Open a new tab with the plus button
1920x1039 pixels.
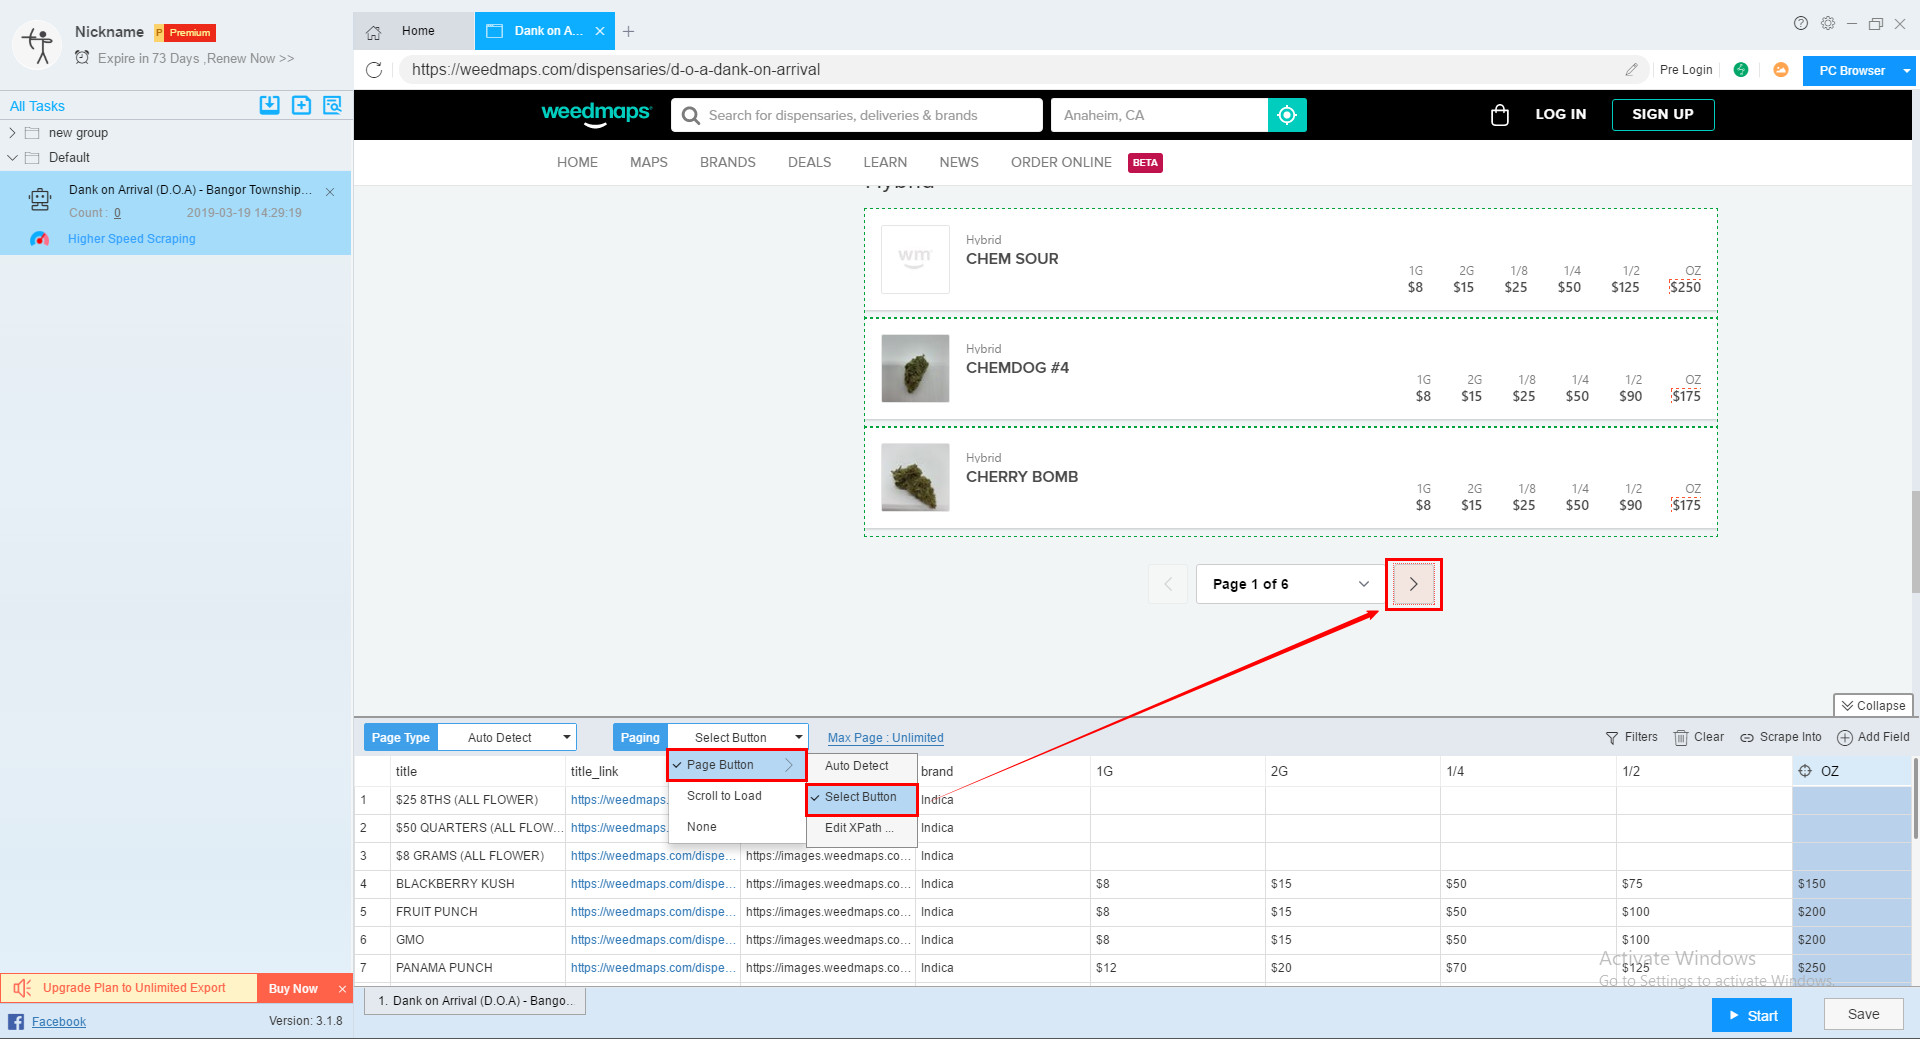628,32
